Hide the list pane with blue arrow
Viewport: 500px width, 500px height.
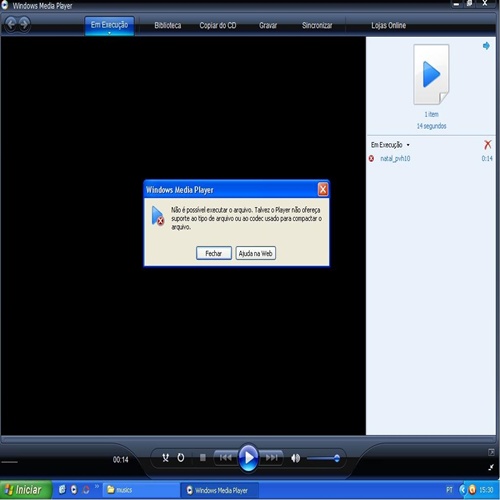[x=486, y=46]
